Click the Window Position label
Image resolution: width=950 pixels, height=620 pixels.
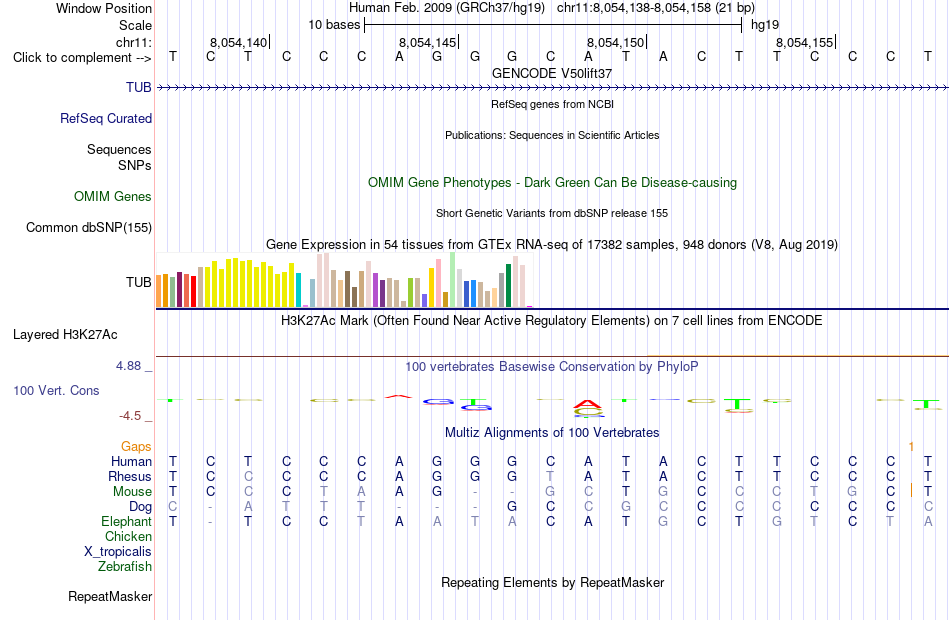(x=104, y=8)
